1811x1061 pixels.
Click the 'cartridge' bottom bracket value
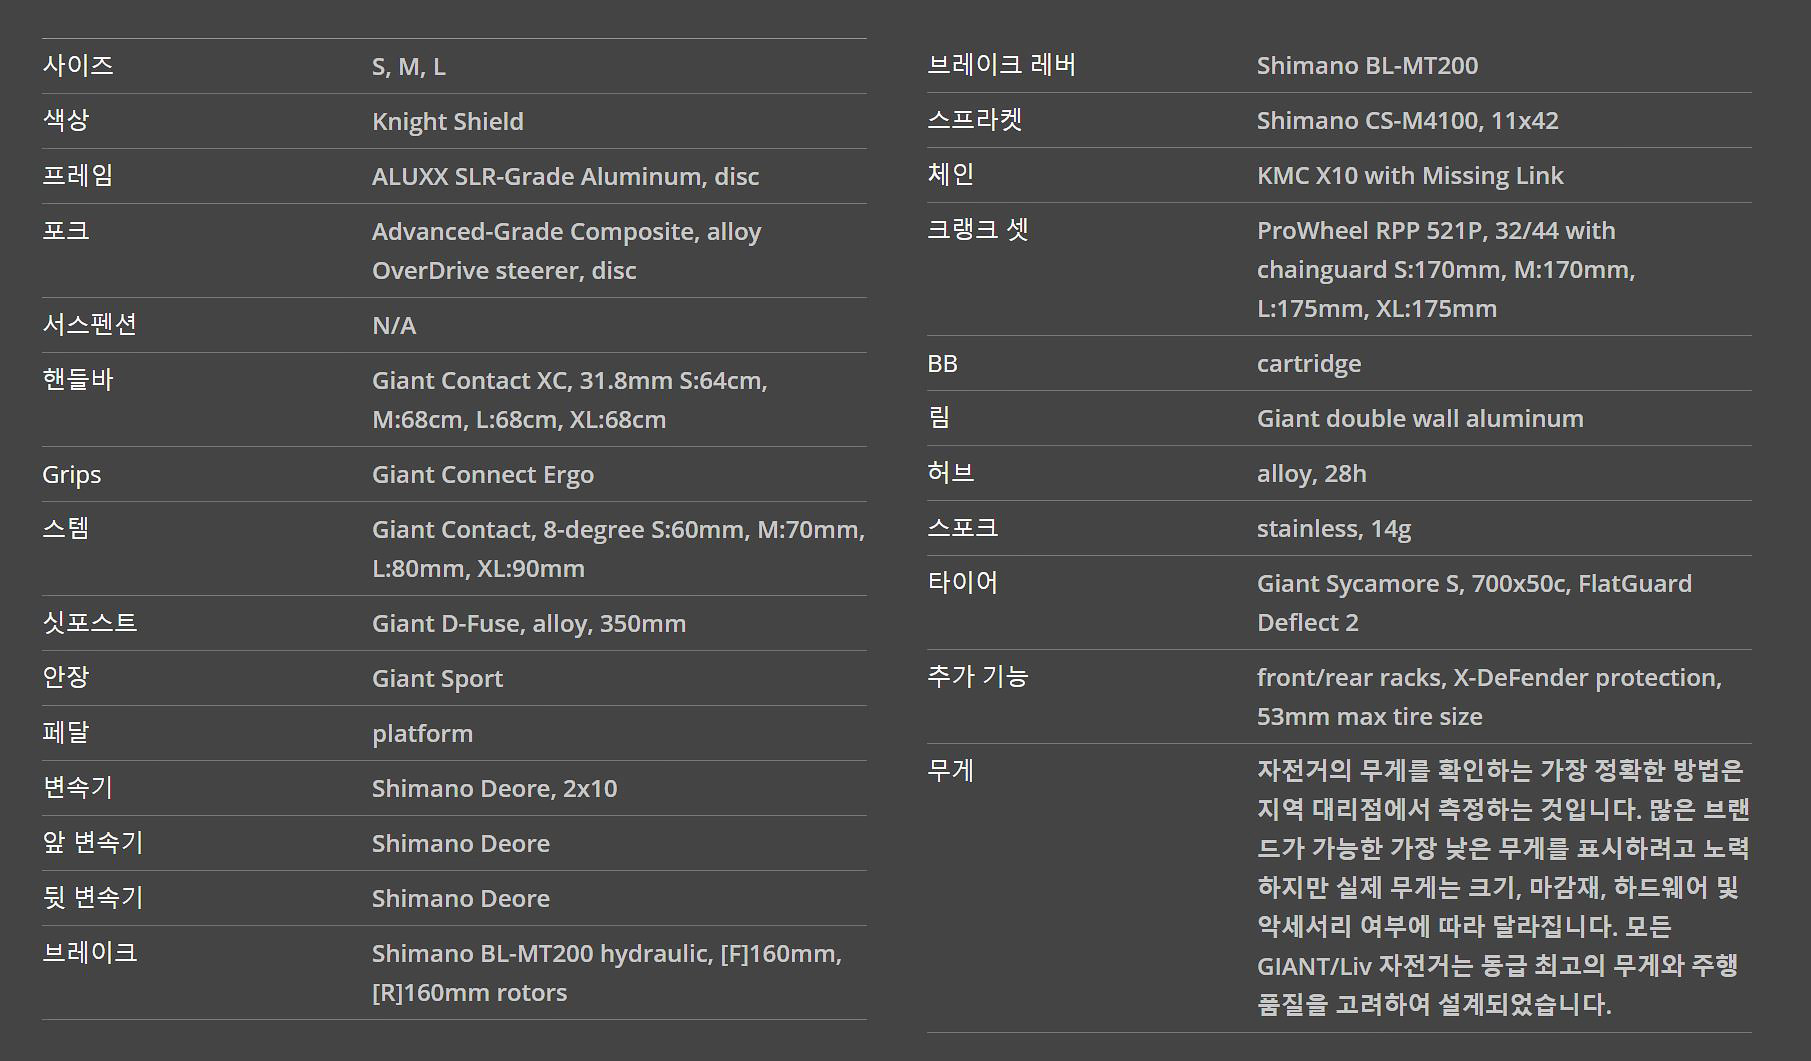point(1308,364)
